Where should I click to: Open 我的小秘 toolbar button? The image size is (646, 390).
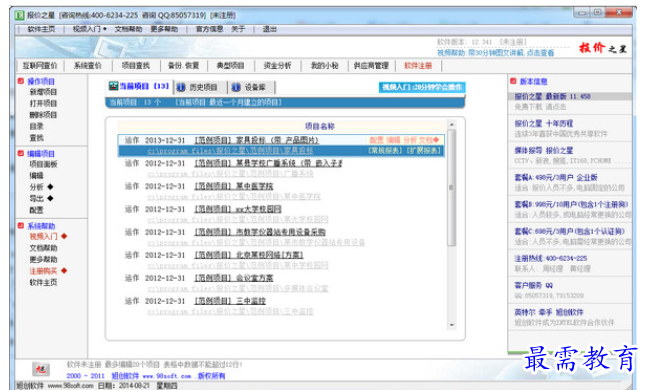[x=324, y=65]
